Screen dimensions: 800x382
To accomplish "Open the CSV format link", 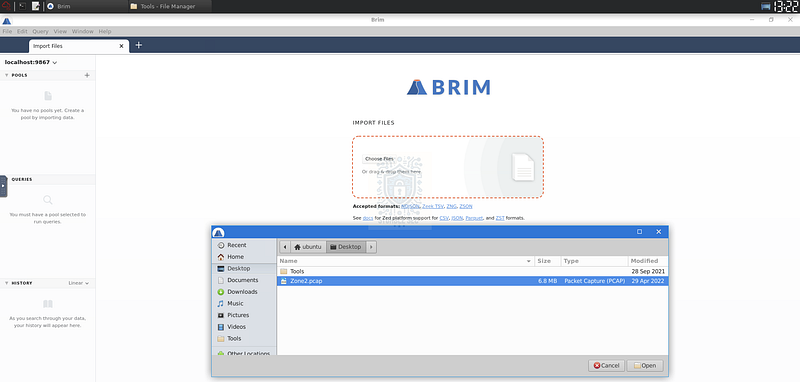I will (x=443, y=218).
